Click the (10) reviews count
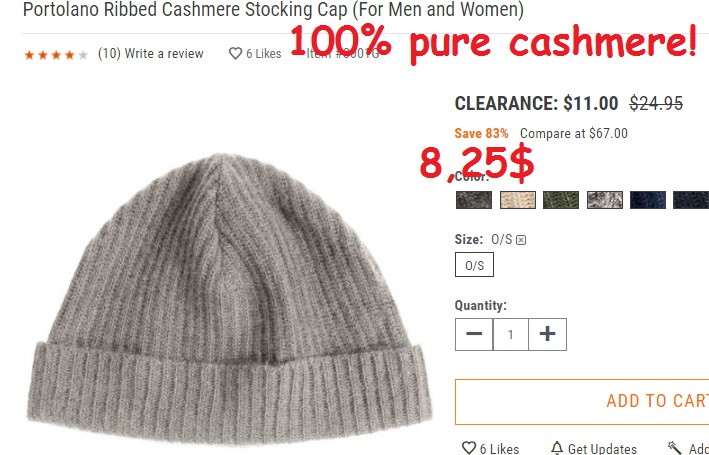Viewport: 709px width, 455px height. pyautogui.click(x=109, y=54)
